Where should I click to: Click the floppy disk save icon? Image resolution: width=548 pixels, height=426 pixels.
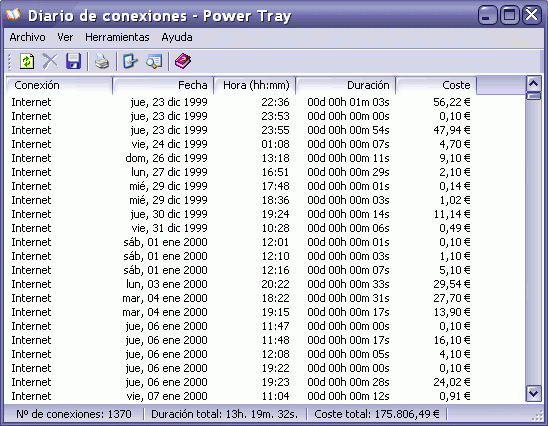coord(73,62)
